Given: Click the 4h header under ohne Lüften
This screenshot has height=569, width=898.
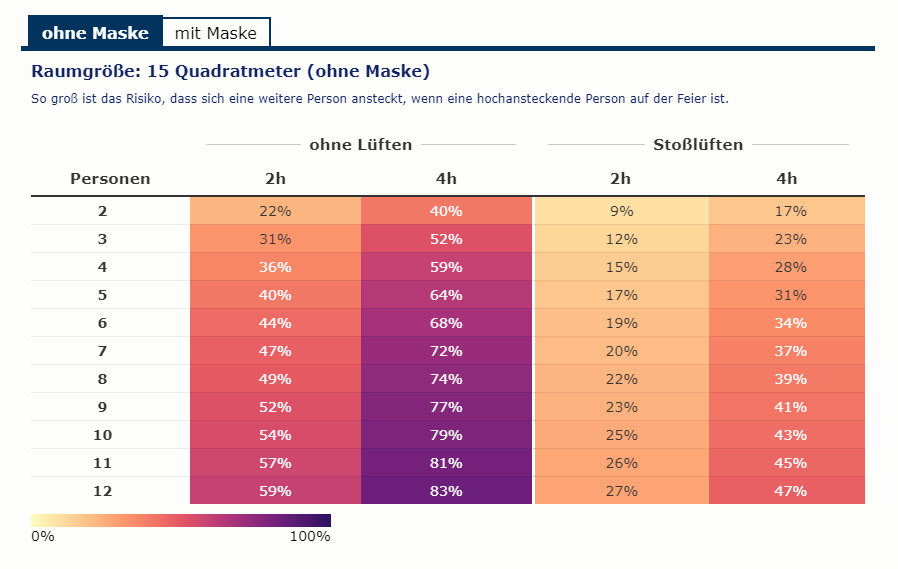Looking at the screenshot, I should coord(447,179).
